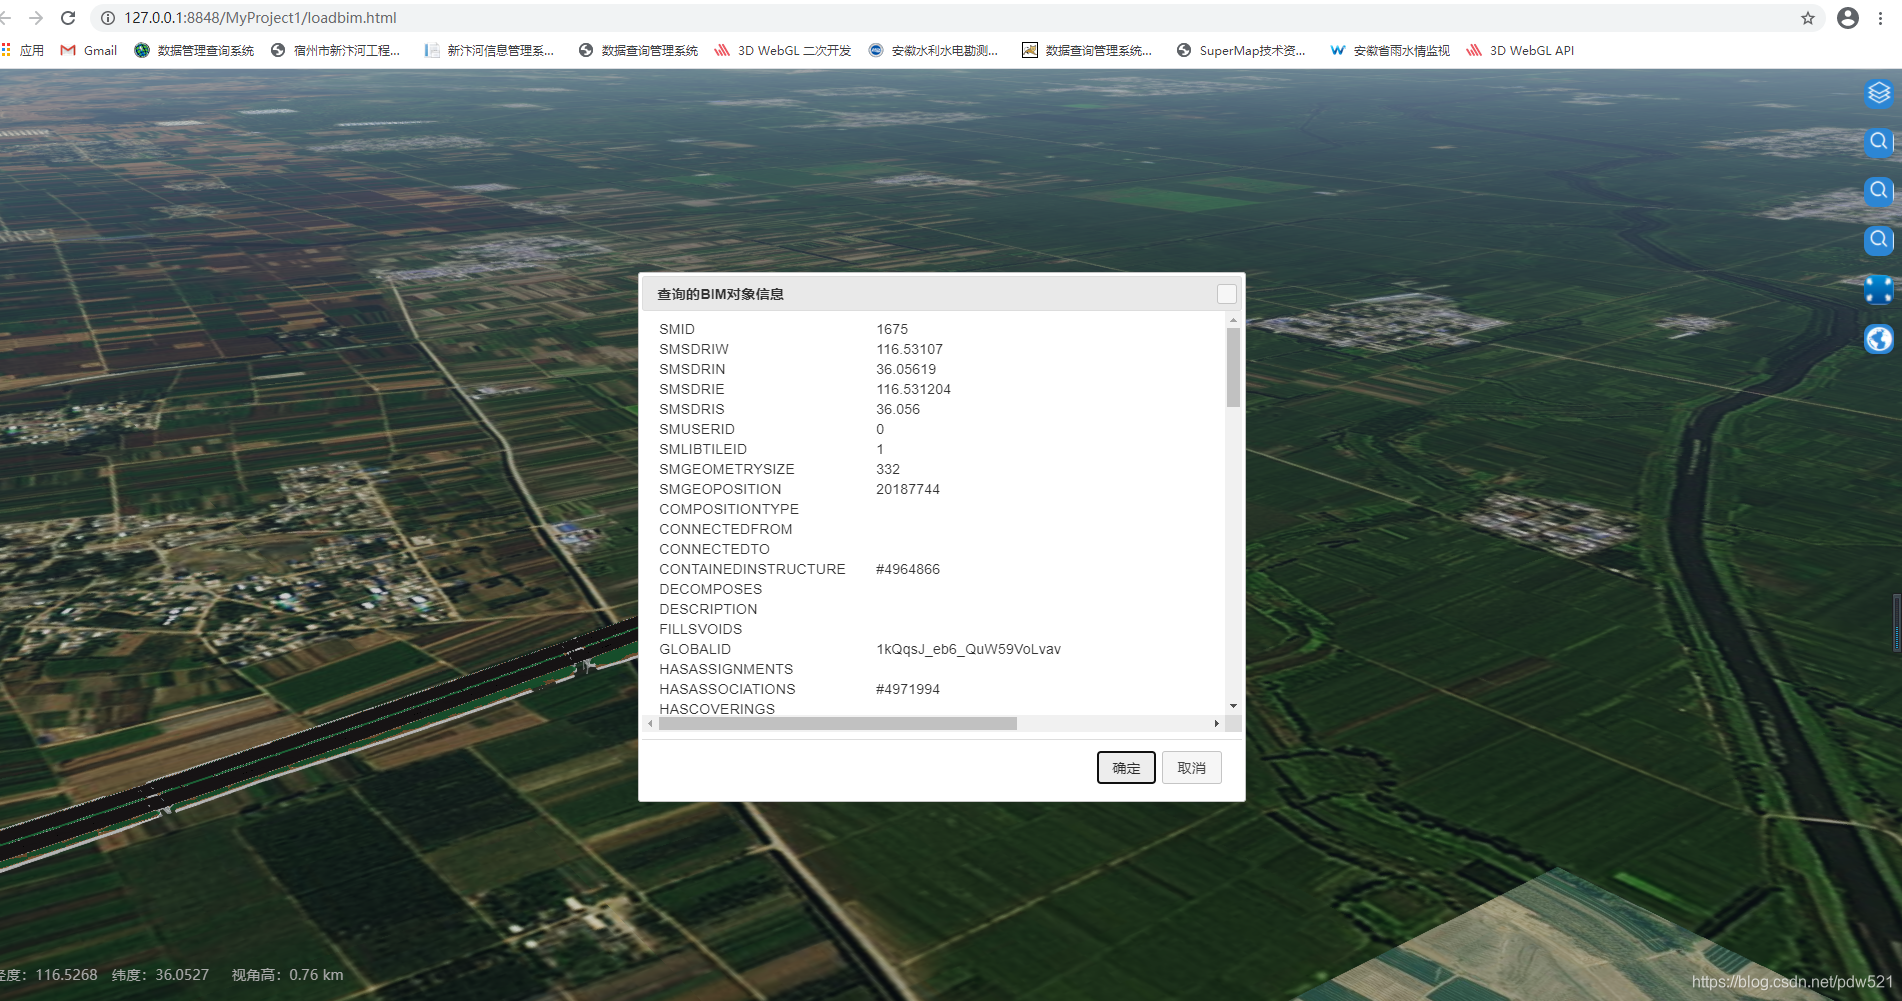Click the CONNECTEDFROM field label

coord(725,529)
